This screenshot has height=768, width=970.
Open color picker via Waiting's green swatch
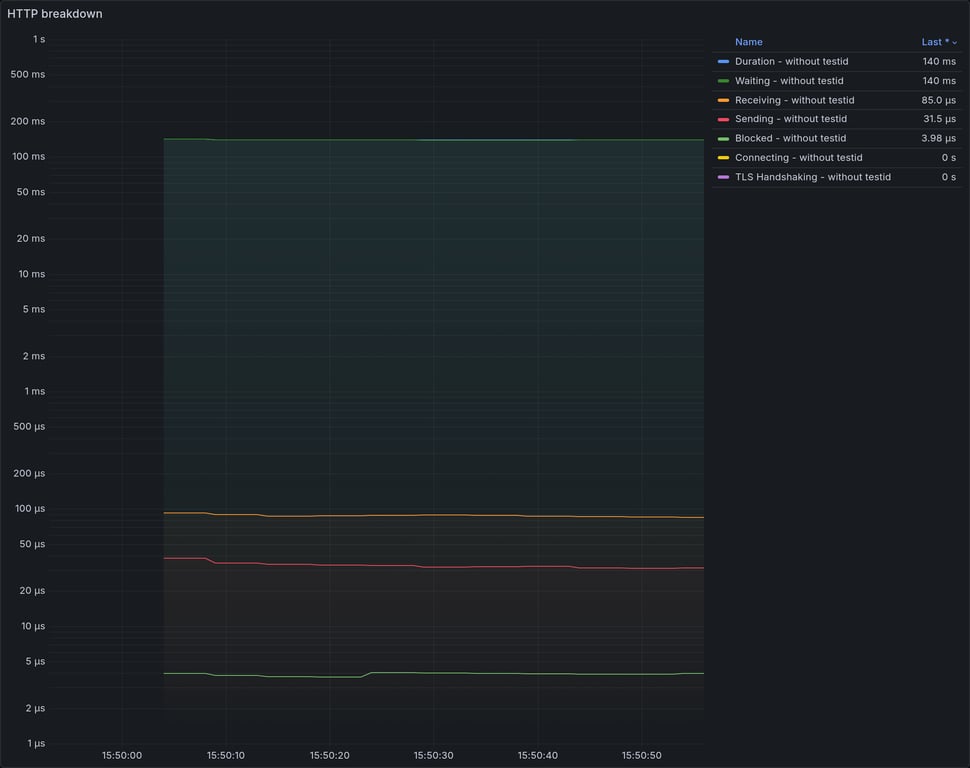coord(722,80)
